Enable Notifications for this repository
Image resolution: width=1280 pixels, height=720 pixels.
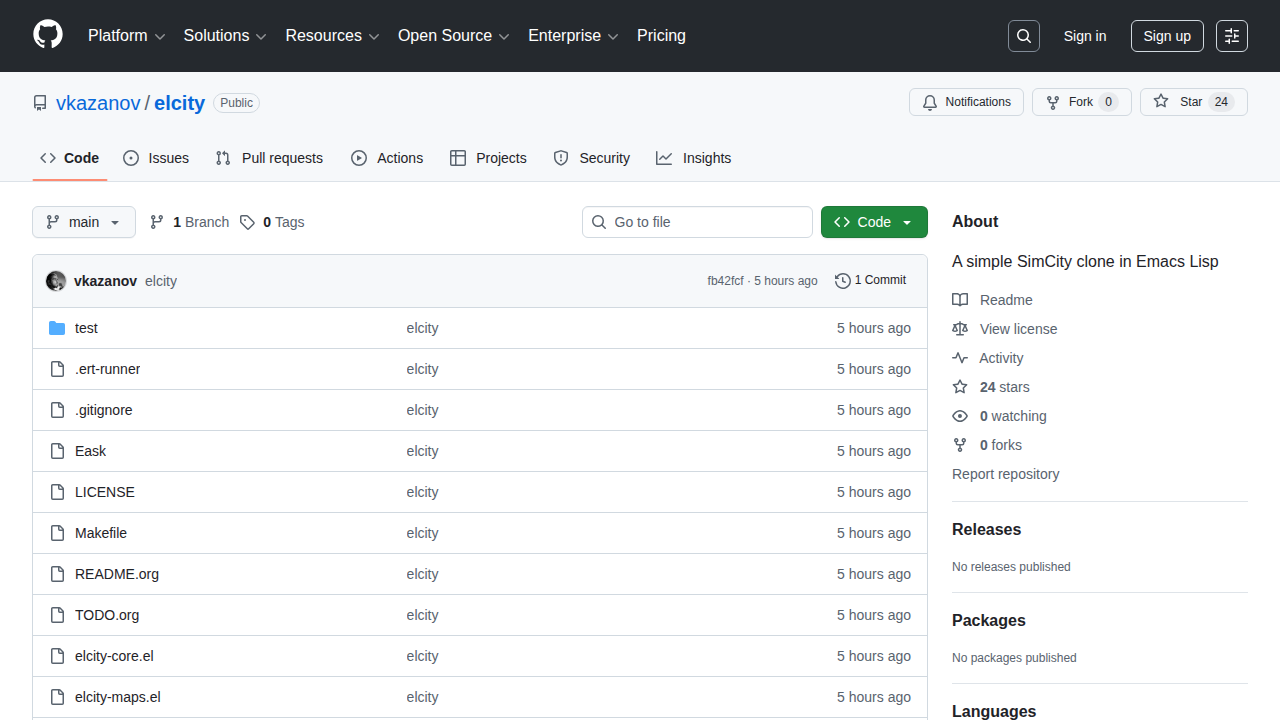click(966, 102)
